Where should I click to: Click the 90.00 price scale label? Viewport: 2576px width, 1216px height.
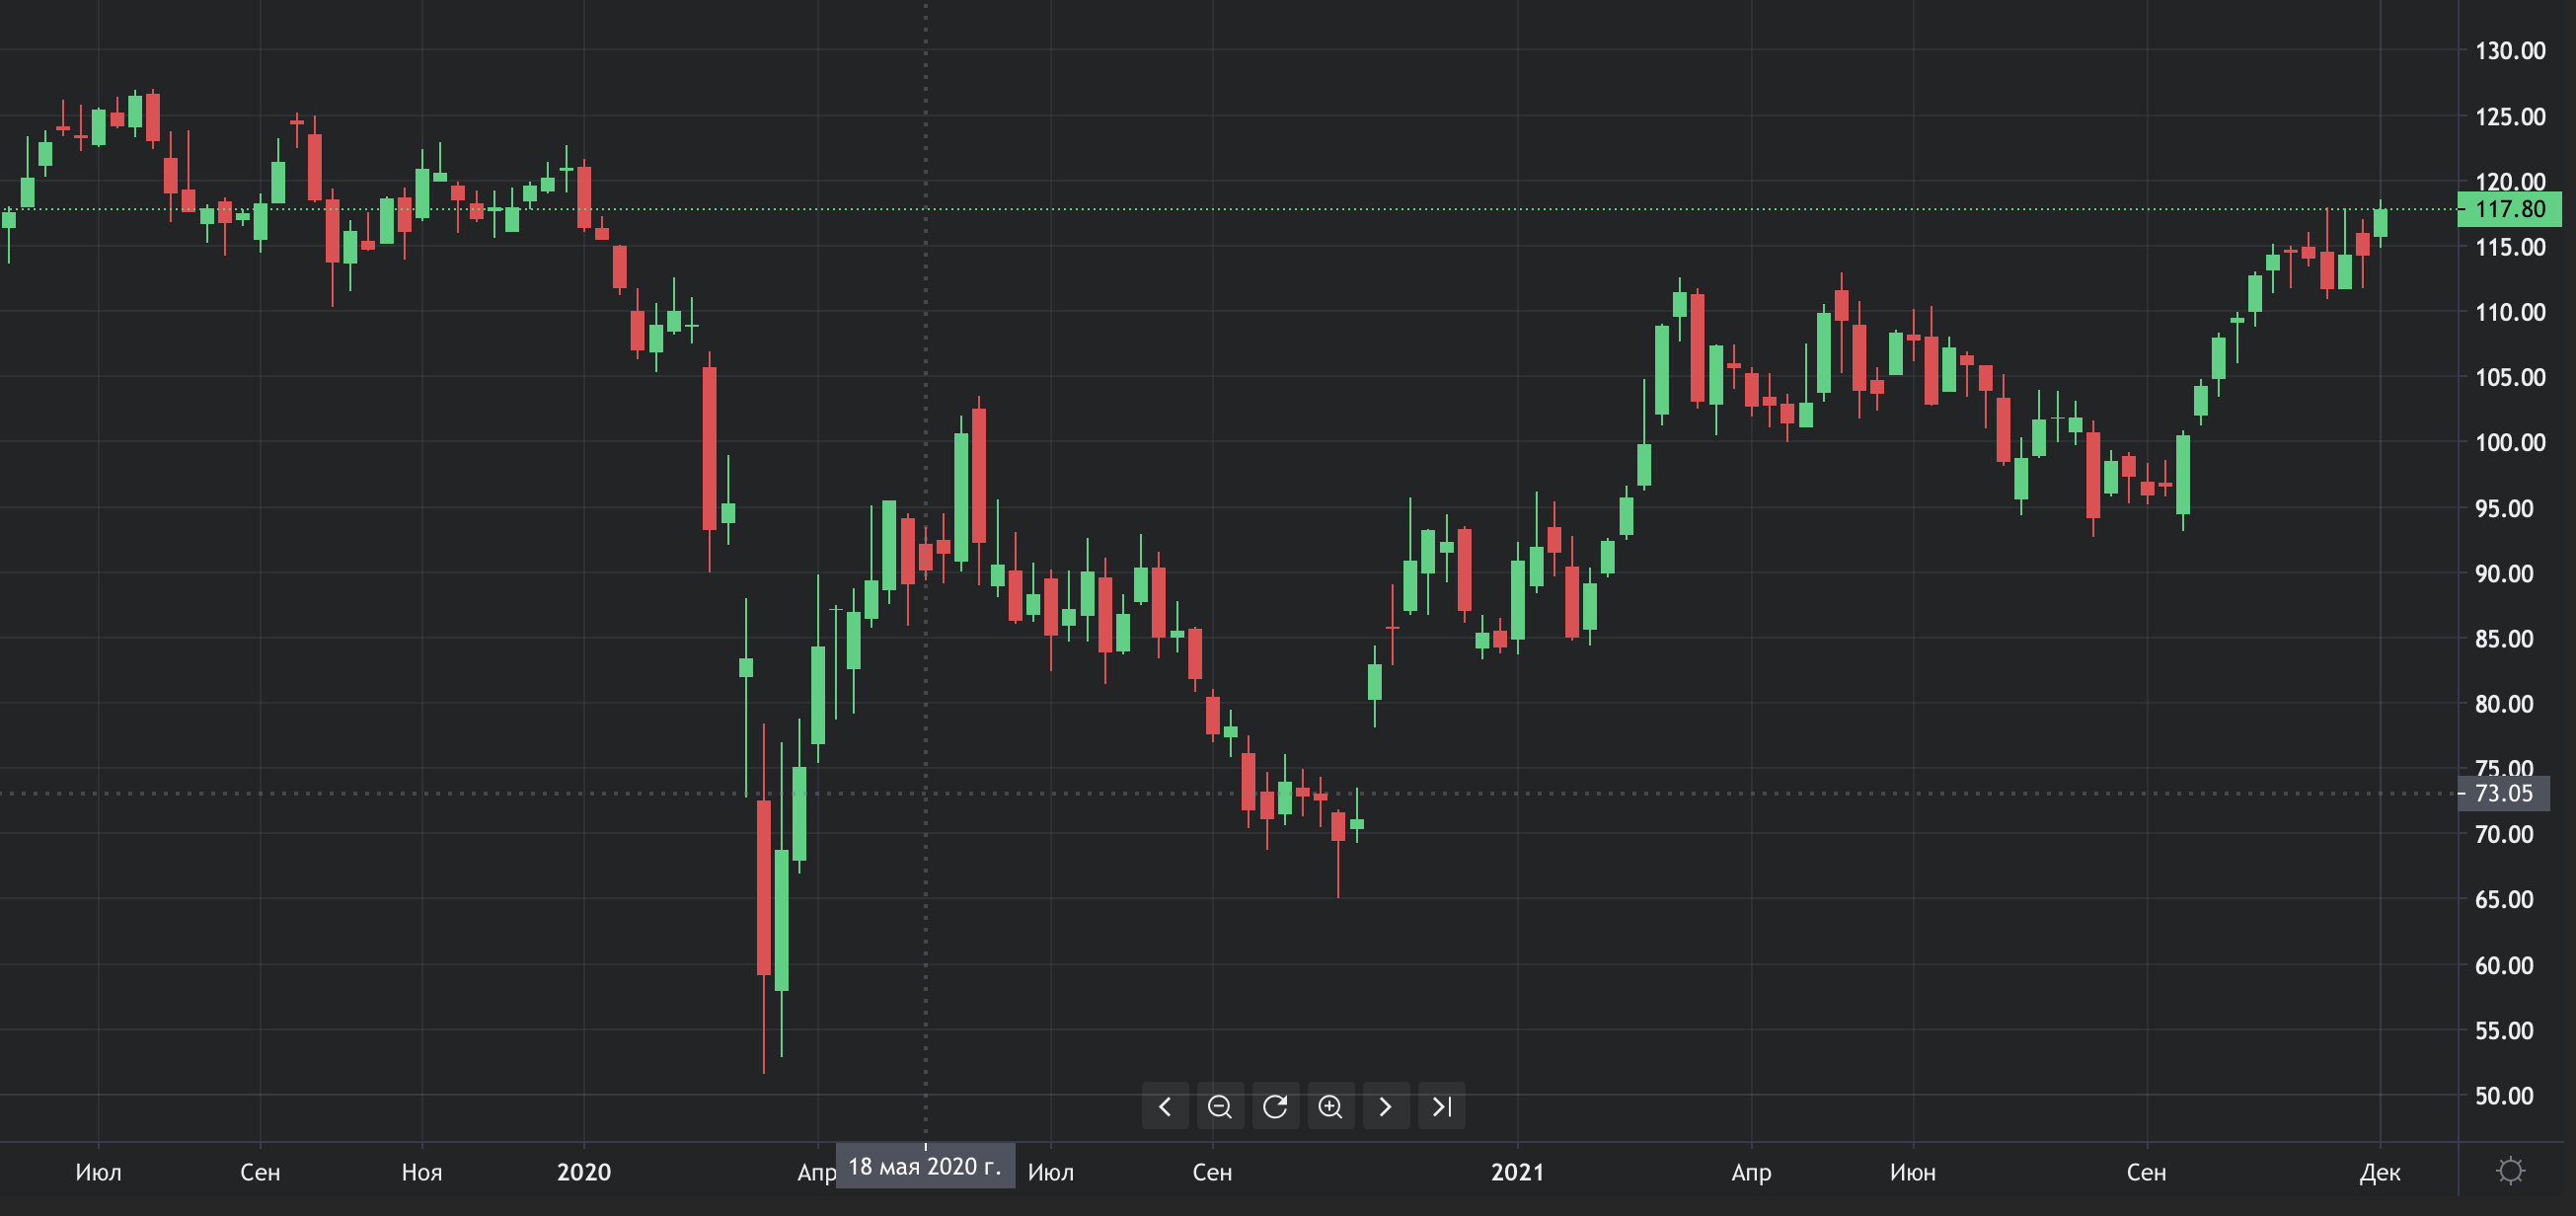click(x=2504, y=574)
